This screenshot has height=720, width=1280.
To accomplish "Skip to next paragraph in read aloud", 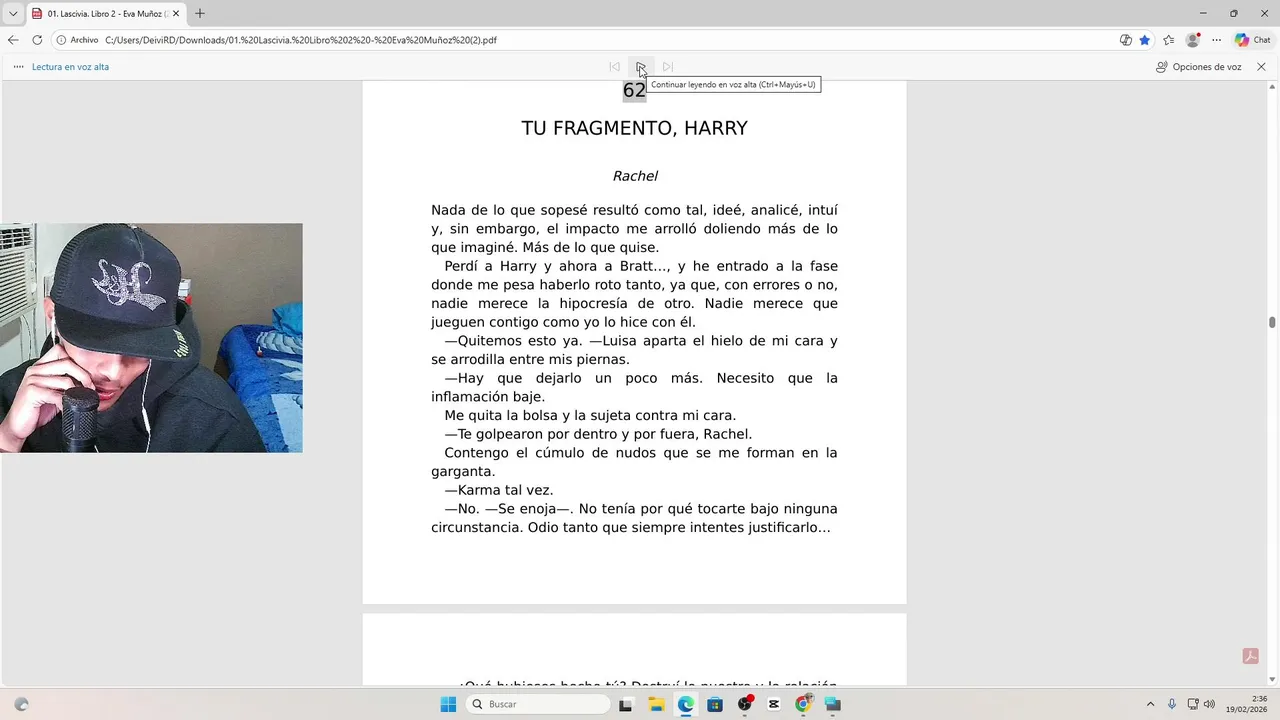I will (668, 67).
